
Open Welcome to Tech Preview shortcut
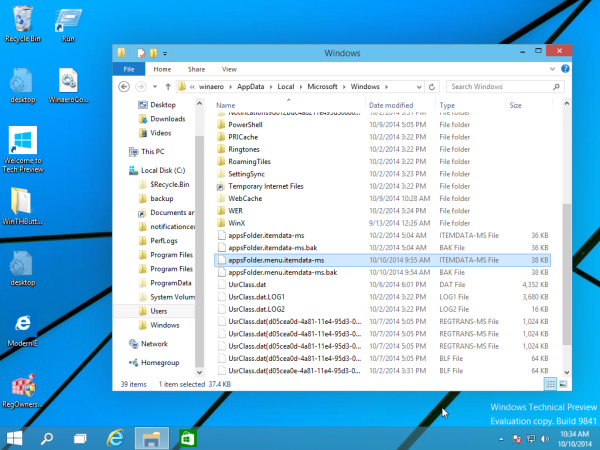[x=23, y=149]
